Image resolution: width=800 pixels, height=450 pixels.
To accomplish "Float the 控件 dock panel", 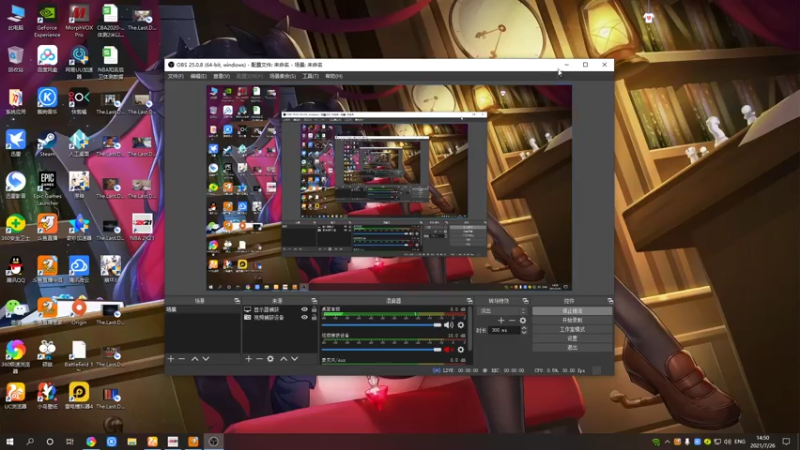I will coord(610,301).
